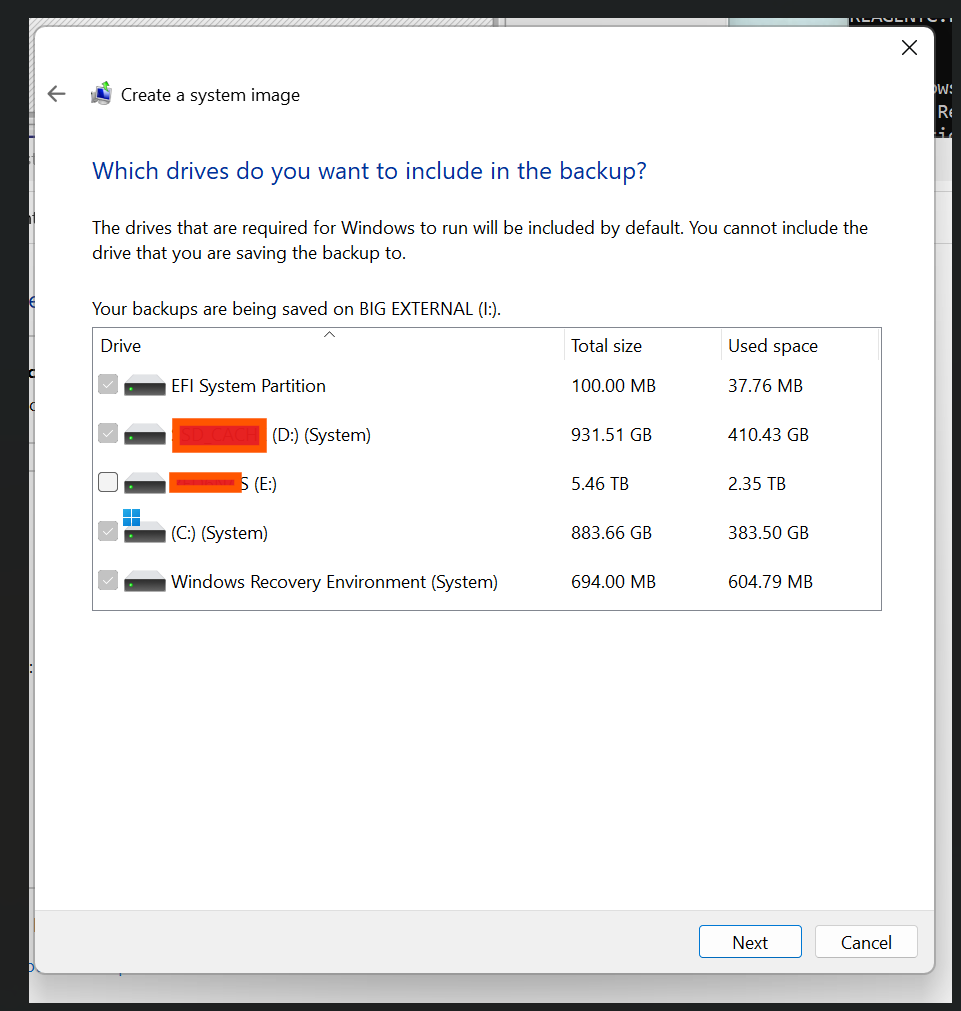Image resolution: width=961 pixels, height=1011 pixels.
Task: Click the E: drive icon
Action: 145,483
